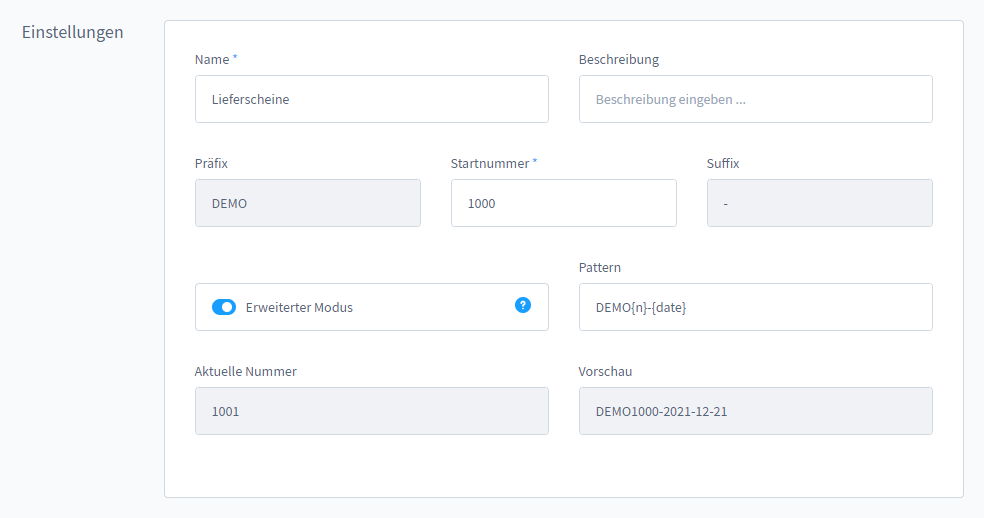Image resolution: width=984 pixels, height=518 pixels.
Task: Click the Pattern label
Action: point(600,267)
